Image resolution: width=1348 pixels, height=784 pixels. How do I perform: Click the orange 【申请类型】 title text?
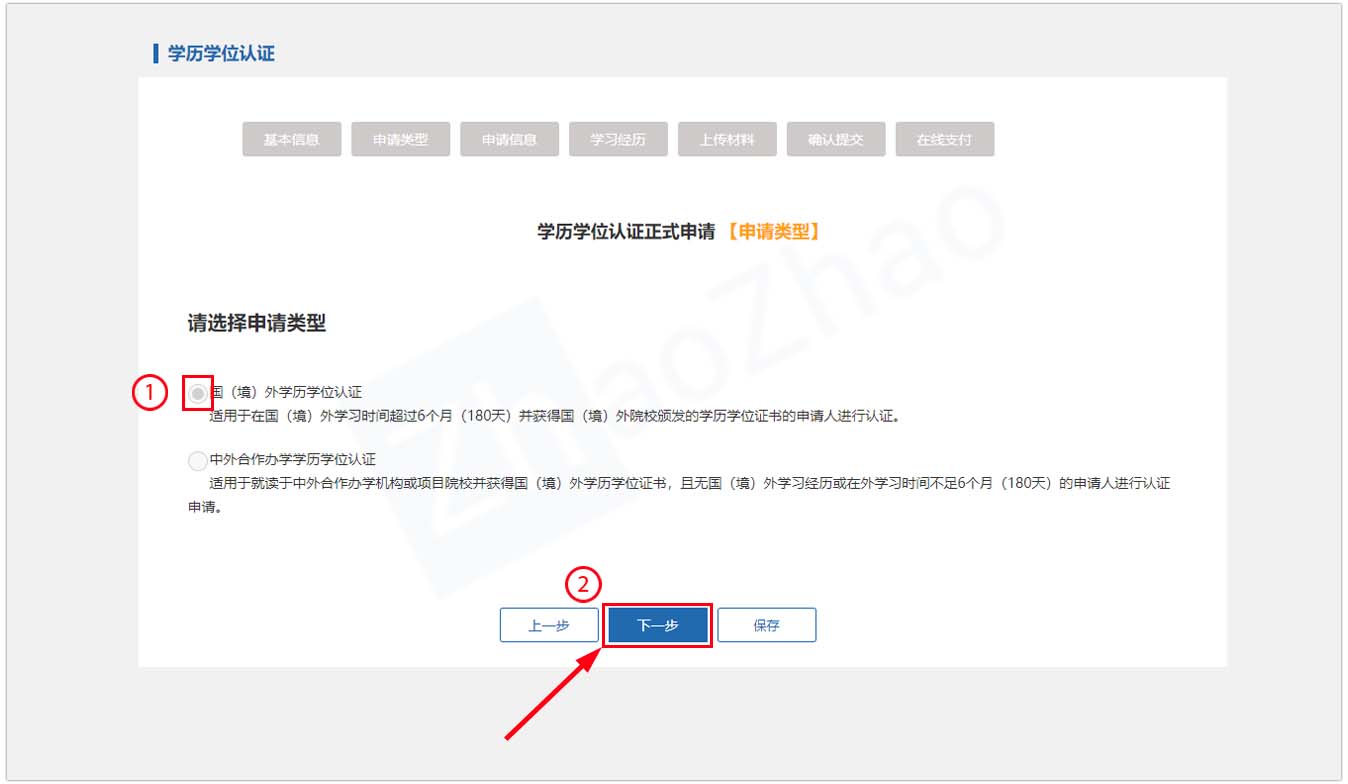click(x=773, y=231)
